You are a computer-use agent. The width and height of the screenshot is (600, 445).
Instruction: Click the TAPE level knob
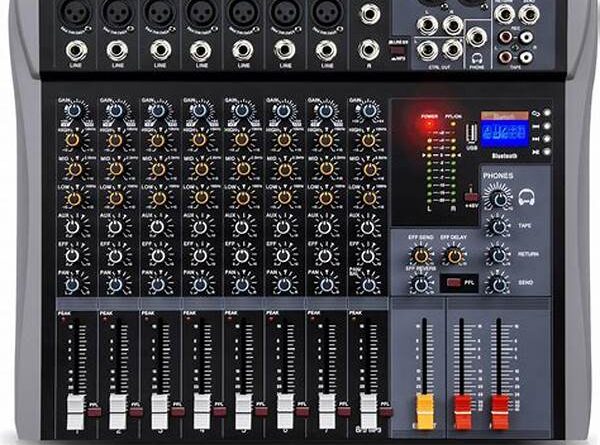[x=496, y=228]
